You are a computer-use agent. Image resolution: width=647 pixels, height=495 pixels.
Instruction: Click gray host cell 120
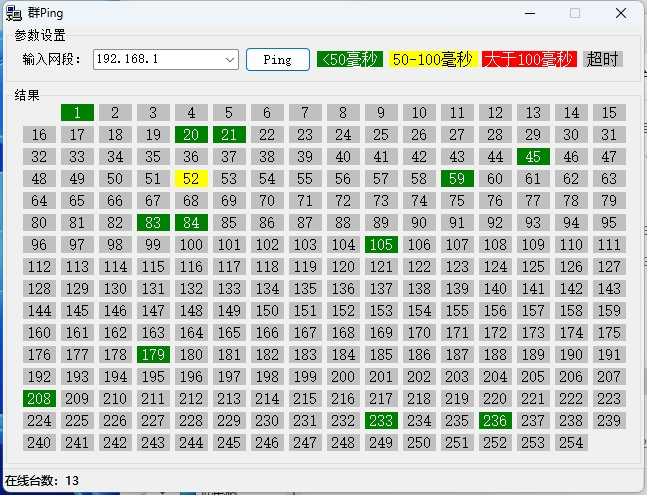coord(343,266)
